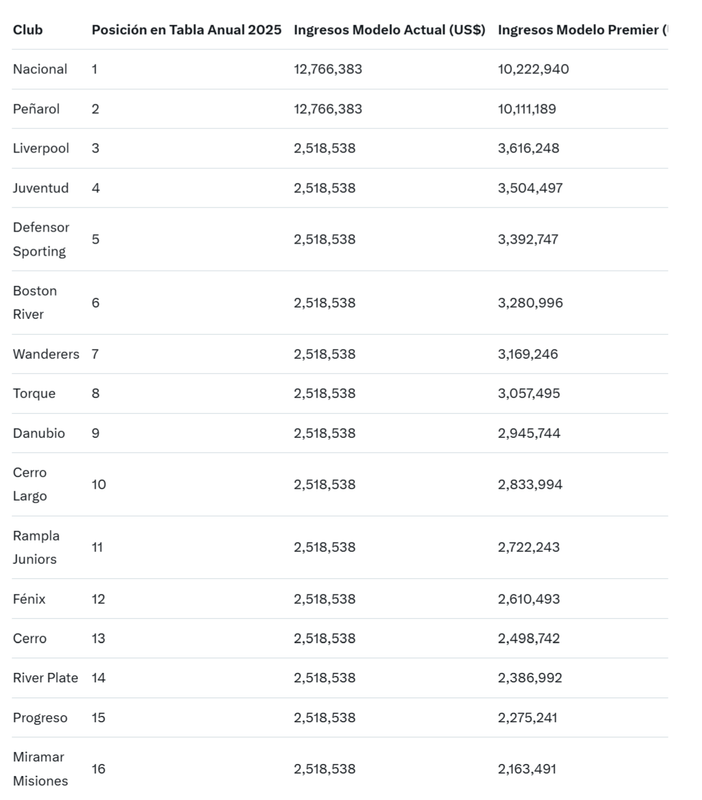
Task: Select the value 3,616,248 in Liverpool's row
Action: tap(529, 148)
